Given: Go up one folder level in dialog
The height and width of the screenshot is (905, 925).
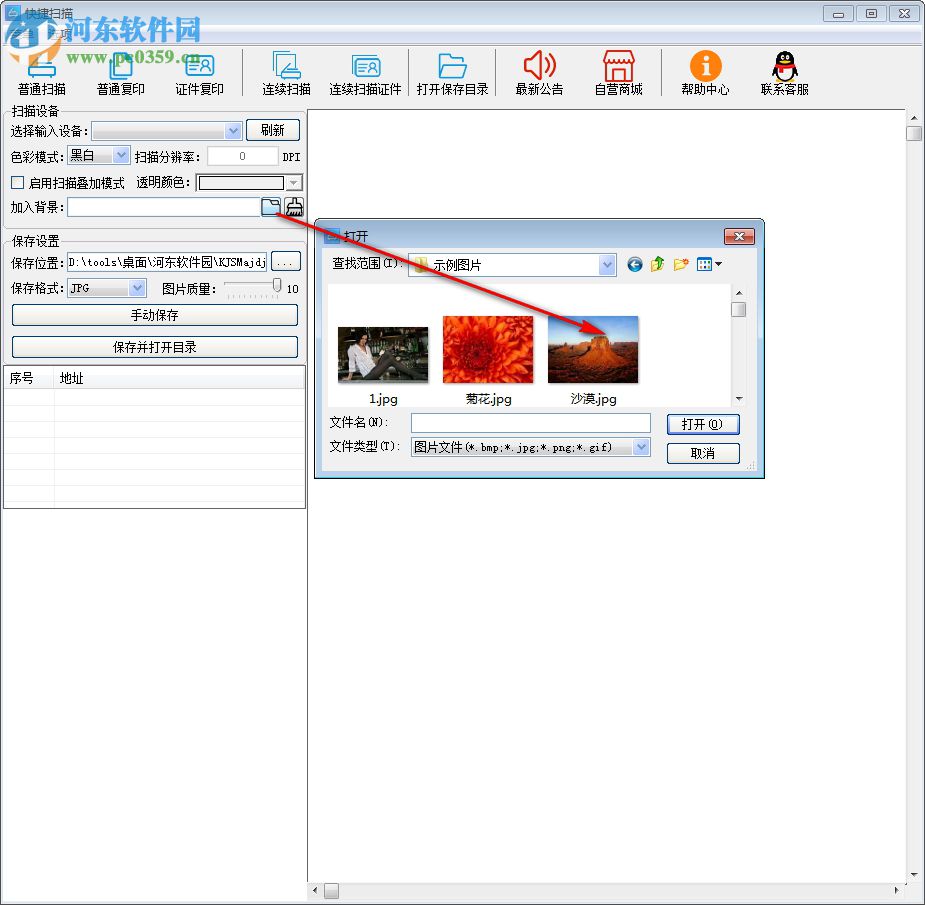Looking at the screenshot, I should point(657,264).
